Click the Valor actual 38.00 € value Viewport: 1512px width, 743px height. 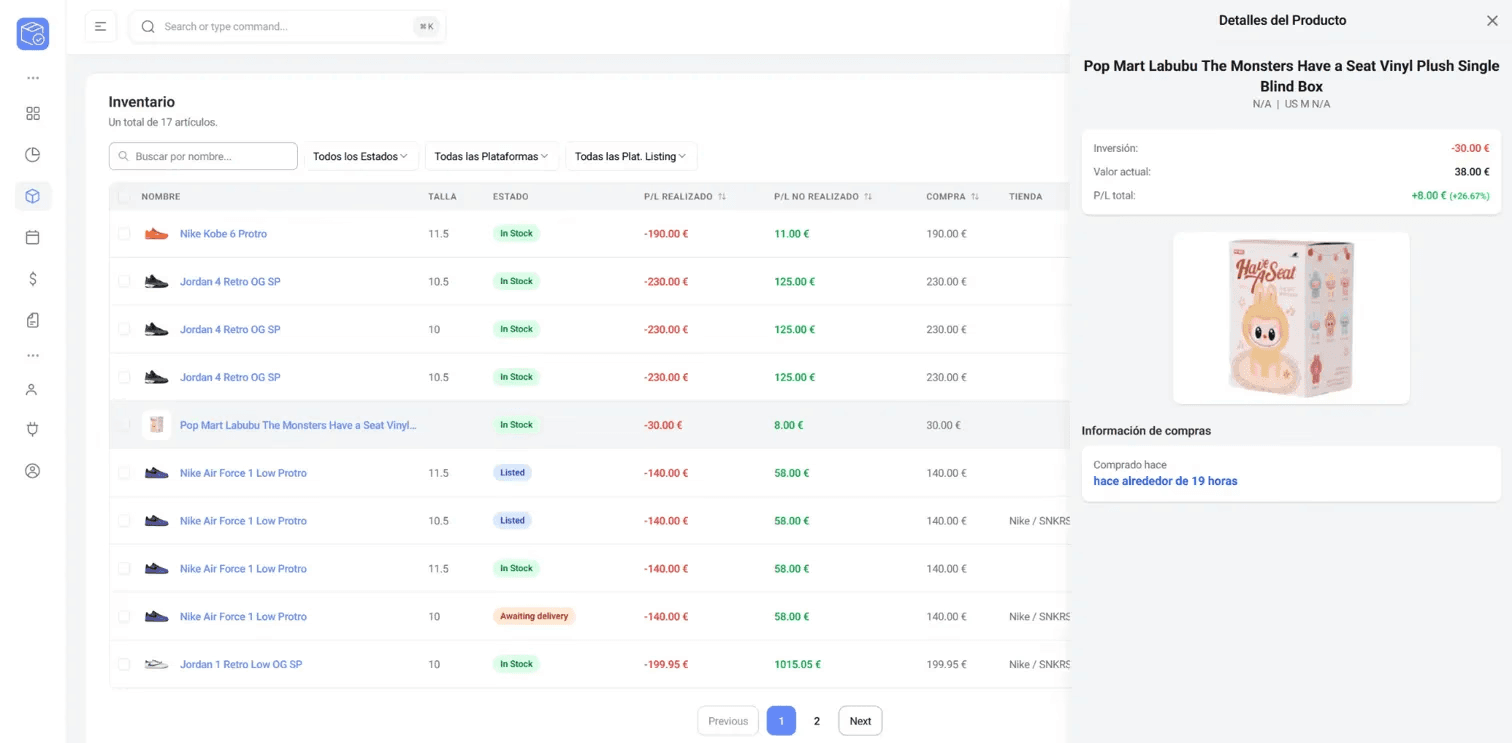tap(1472, 172)
